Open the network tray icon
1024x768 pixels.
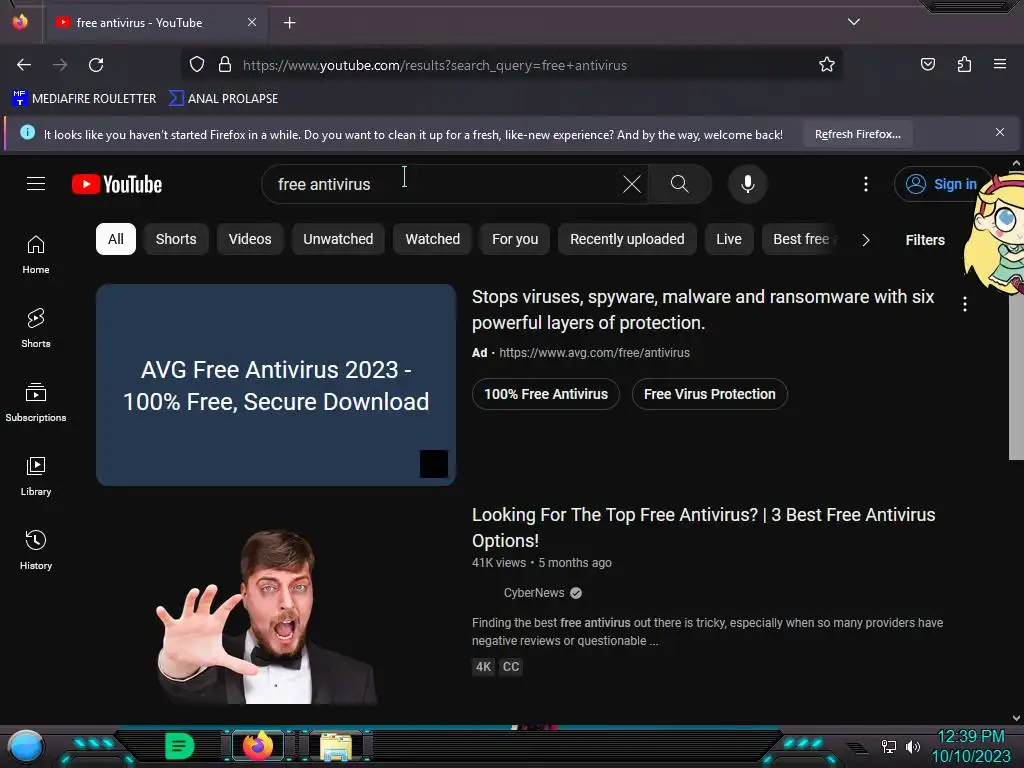889,746
